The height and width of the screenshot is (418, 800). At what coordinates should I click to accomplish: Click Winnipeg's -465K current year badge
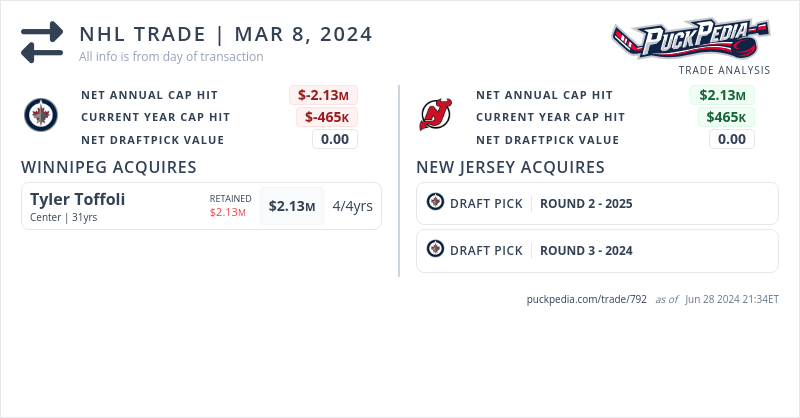pyautogui.click(x=327, y=117)
